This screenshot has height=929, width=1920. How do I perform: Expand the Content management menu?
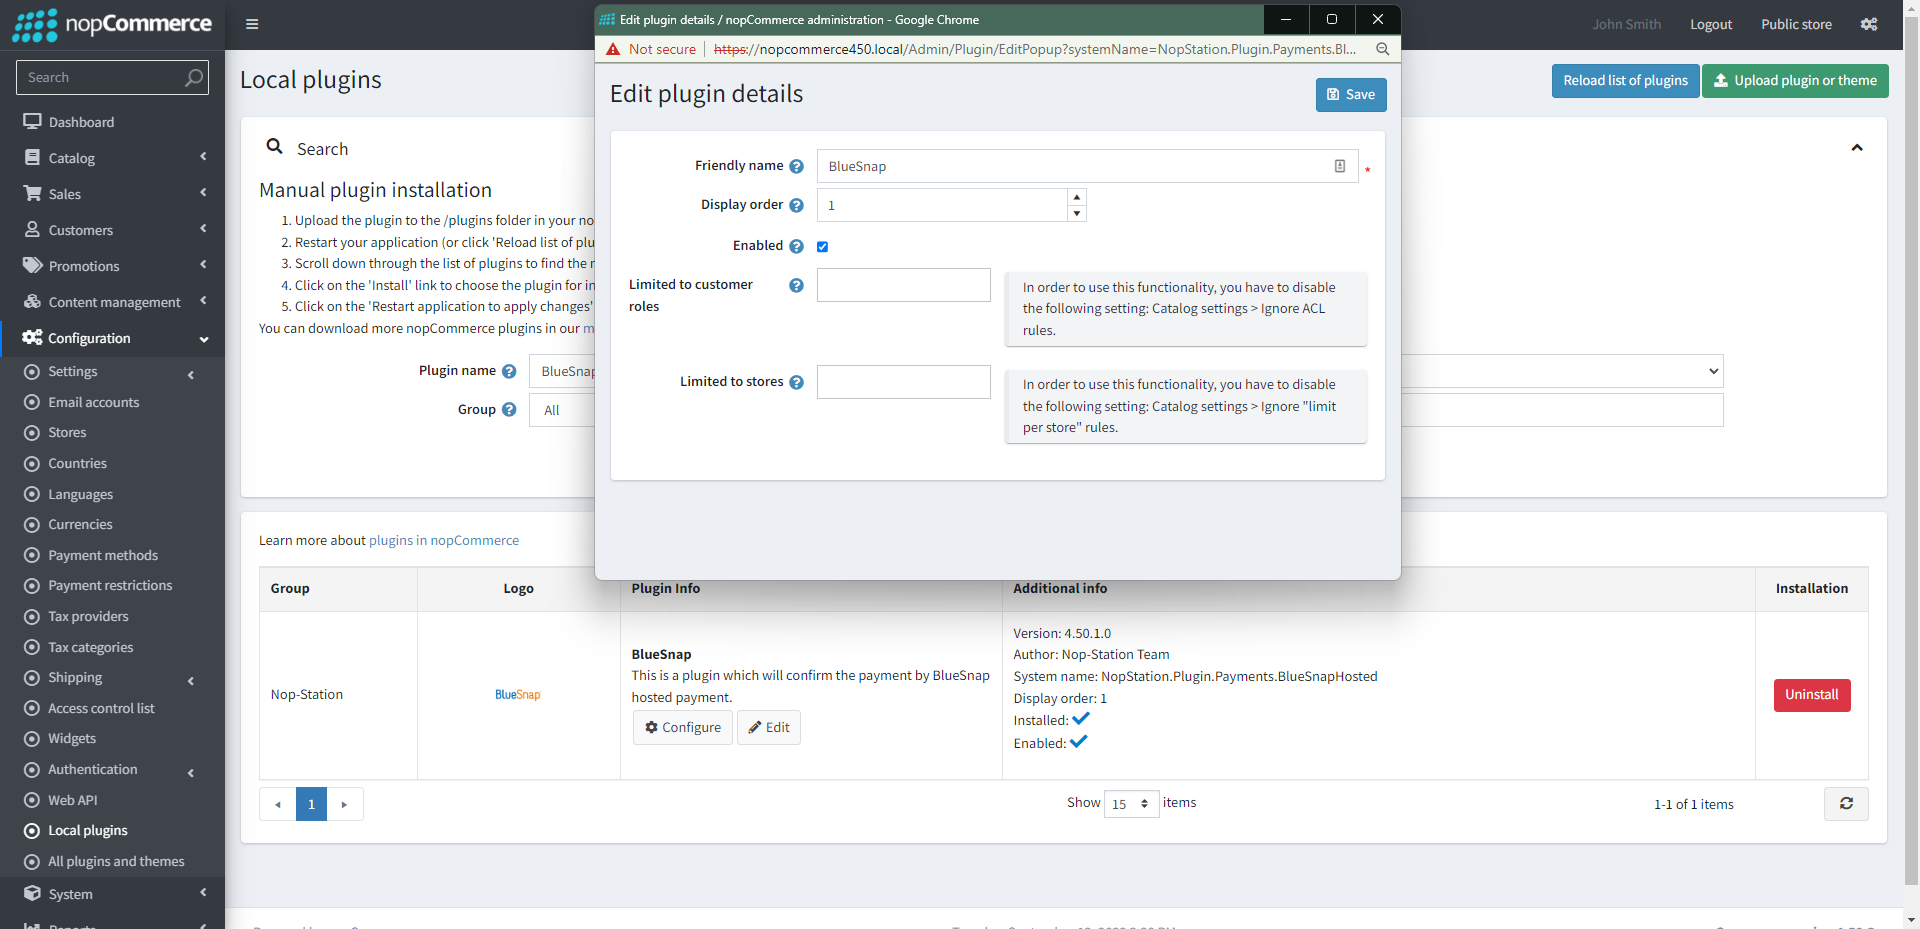click(112, 302)
